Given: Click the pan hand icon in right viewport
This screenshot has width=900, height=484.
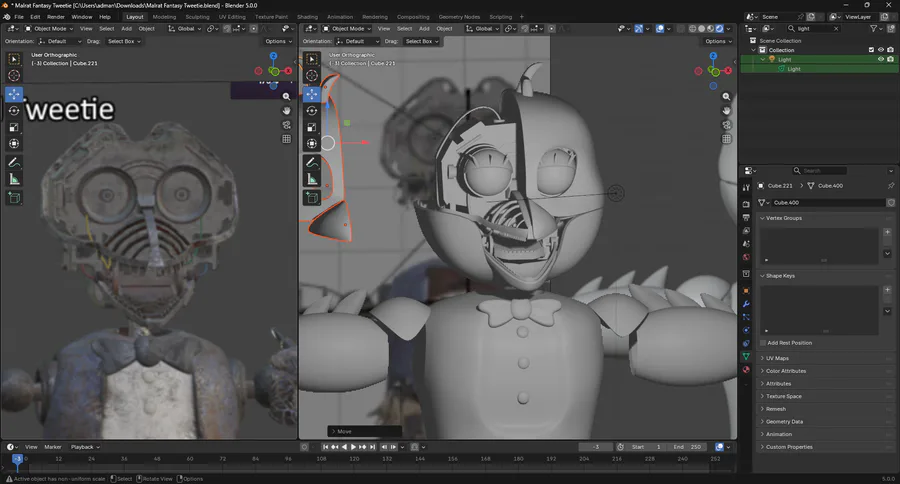Looking at the screenshot, I should point(726,111).
